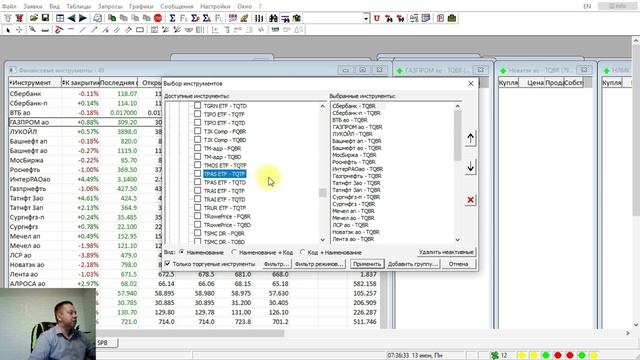Select 'Новатэк ао - TQBR' in selected list
The height and width of the screenshot is (360, 640).
click(356, 232)
